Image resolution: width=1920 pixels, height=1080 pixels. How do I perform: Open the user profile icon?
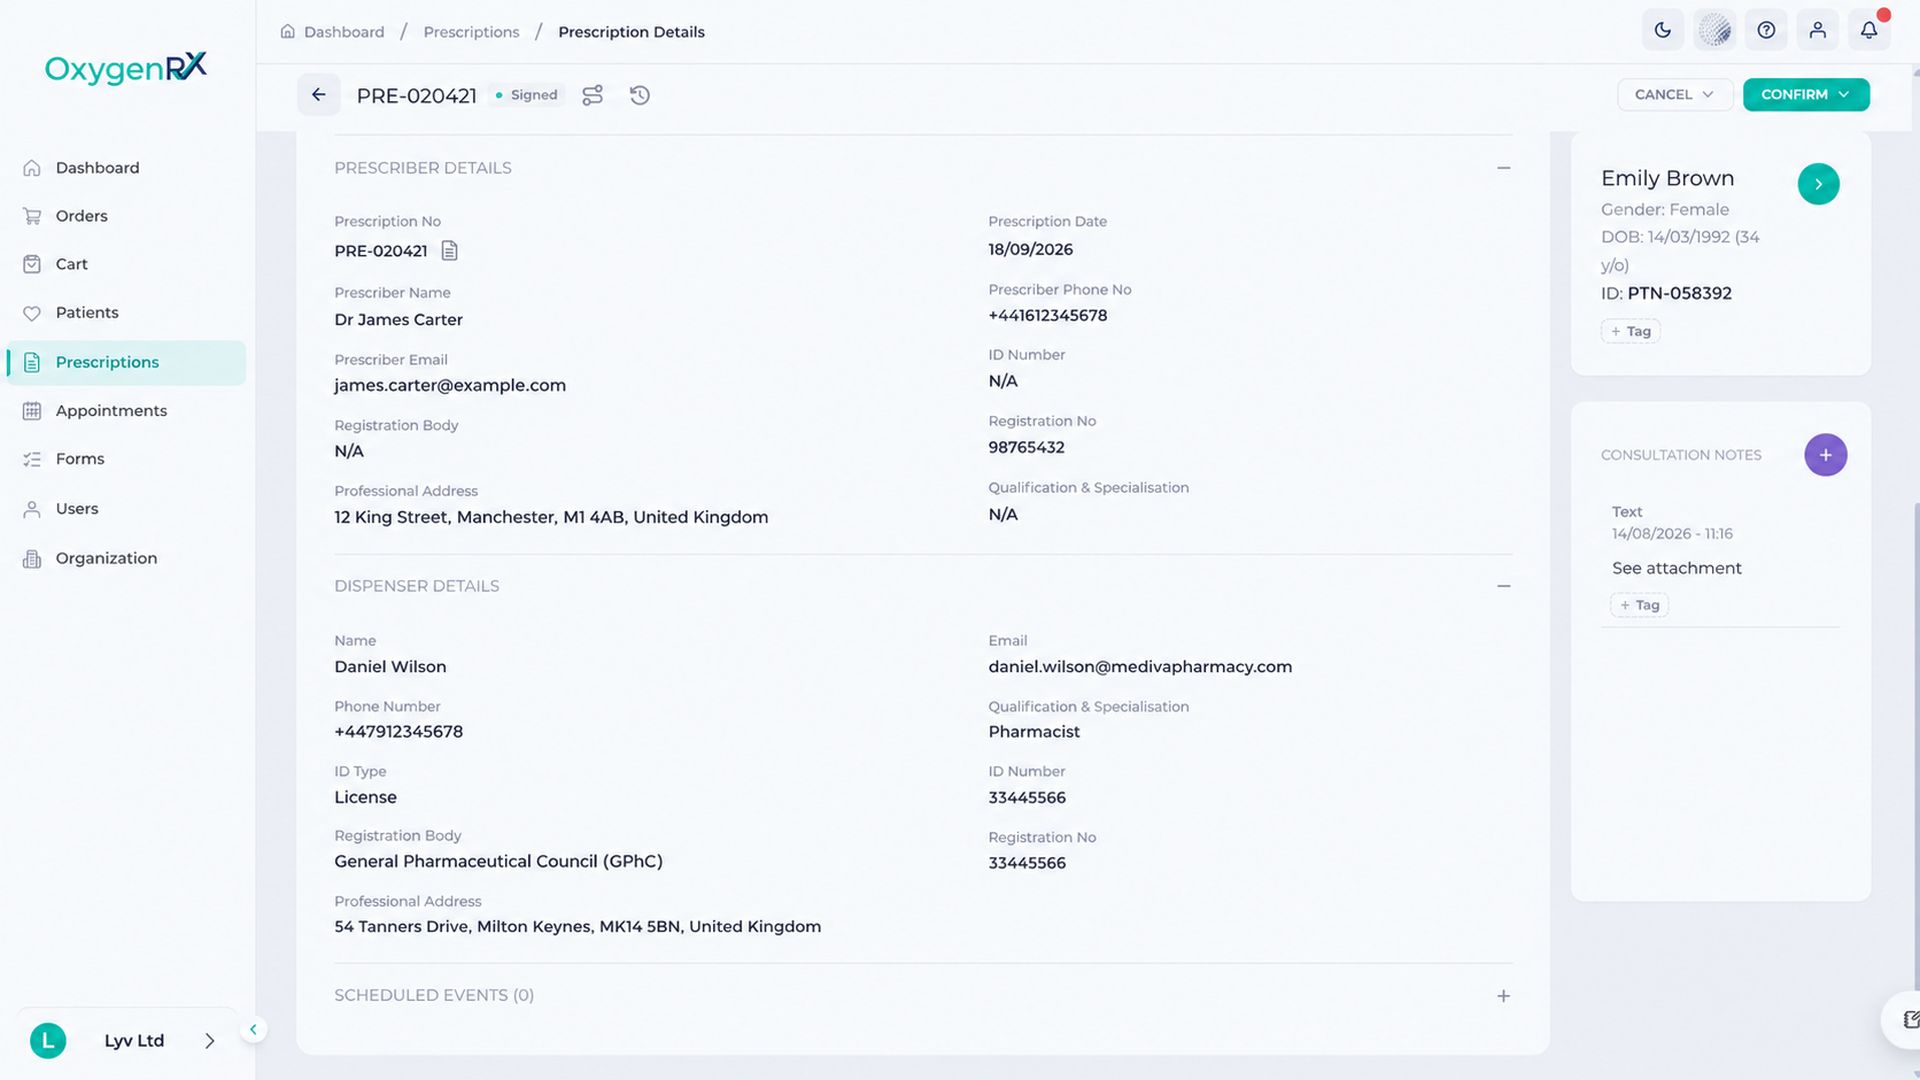(1818, 30)
